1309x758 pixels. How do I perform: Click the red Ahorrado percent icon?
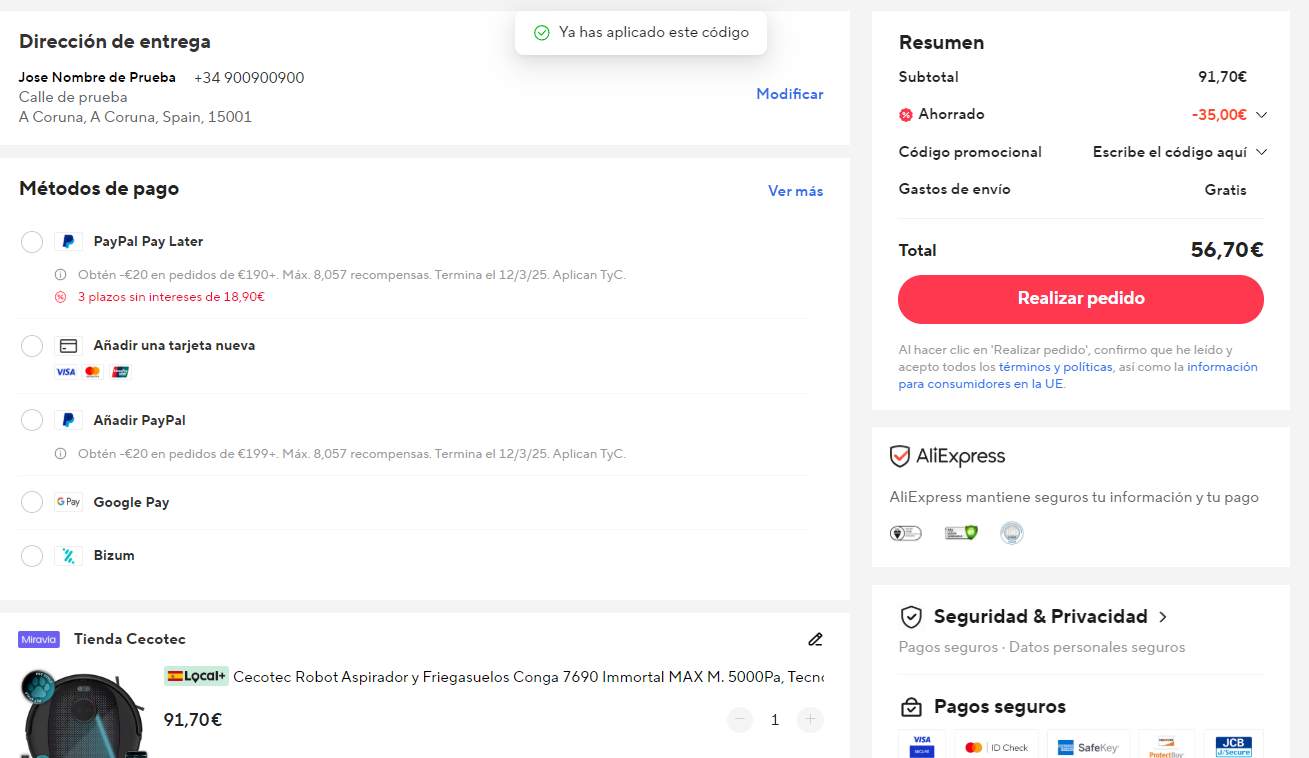[x=906, y=115]
